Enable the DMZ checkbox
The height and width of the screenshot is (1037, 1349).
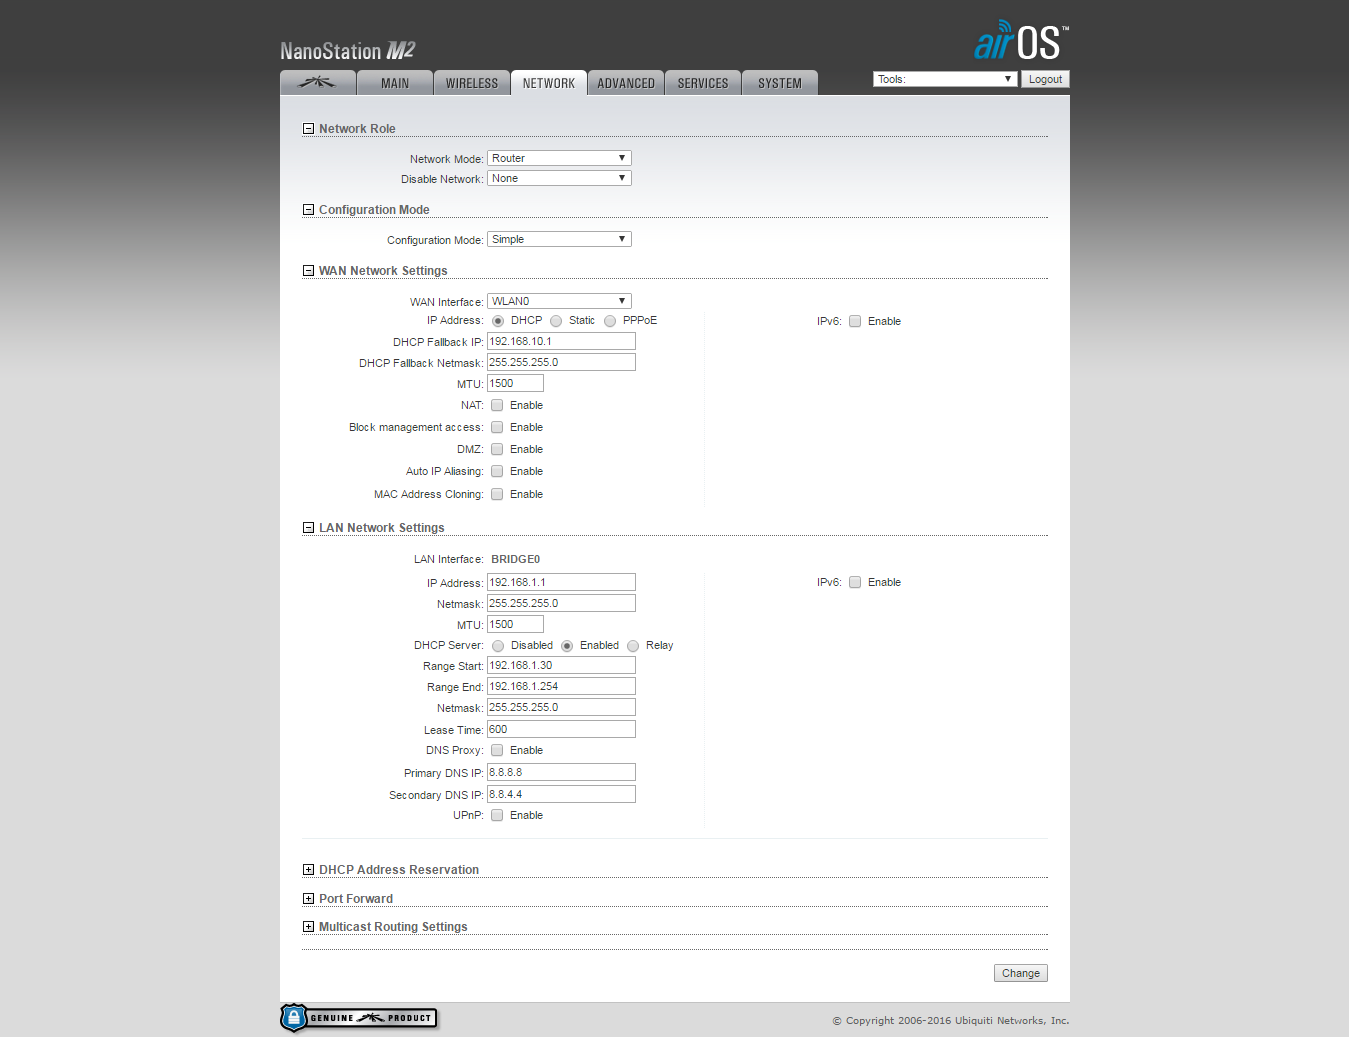pos(497,449)
